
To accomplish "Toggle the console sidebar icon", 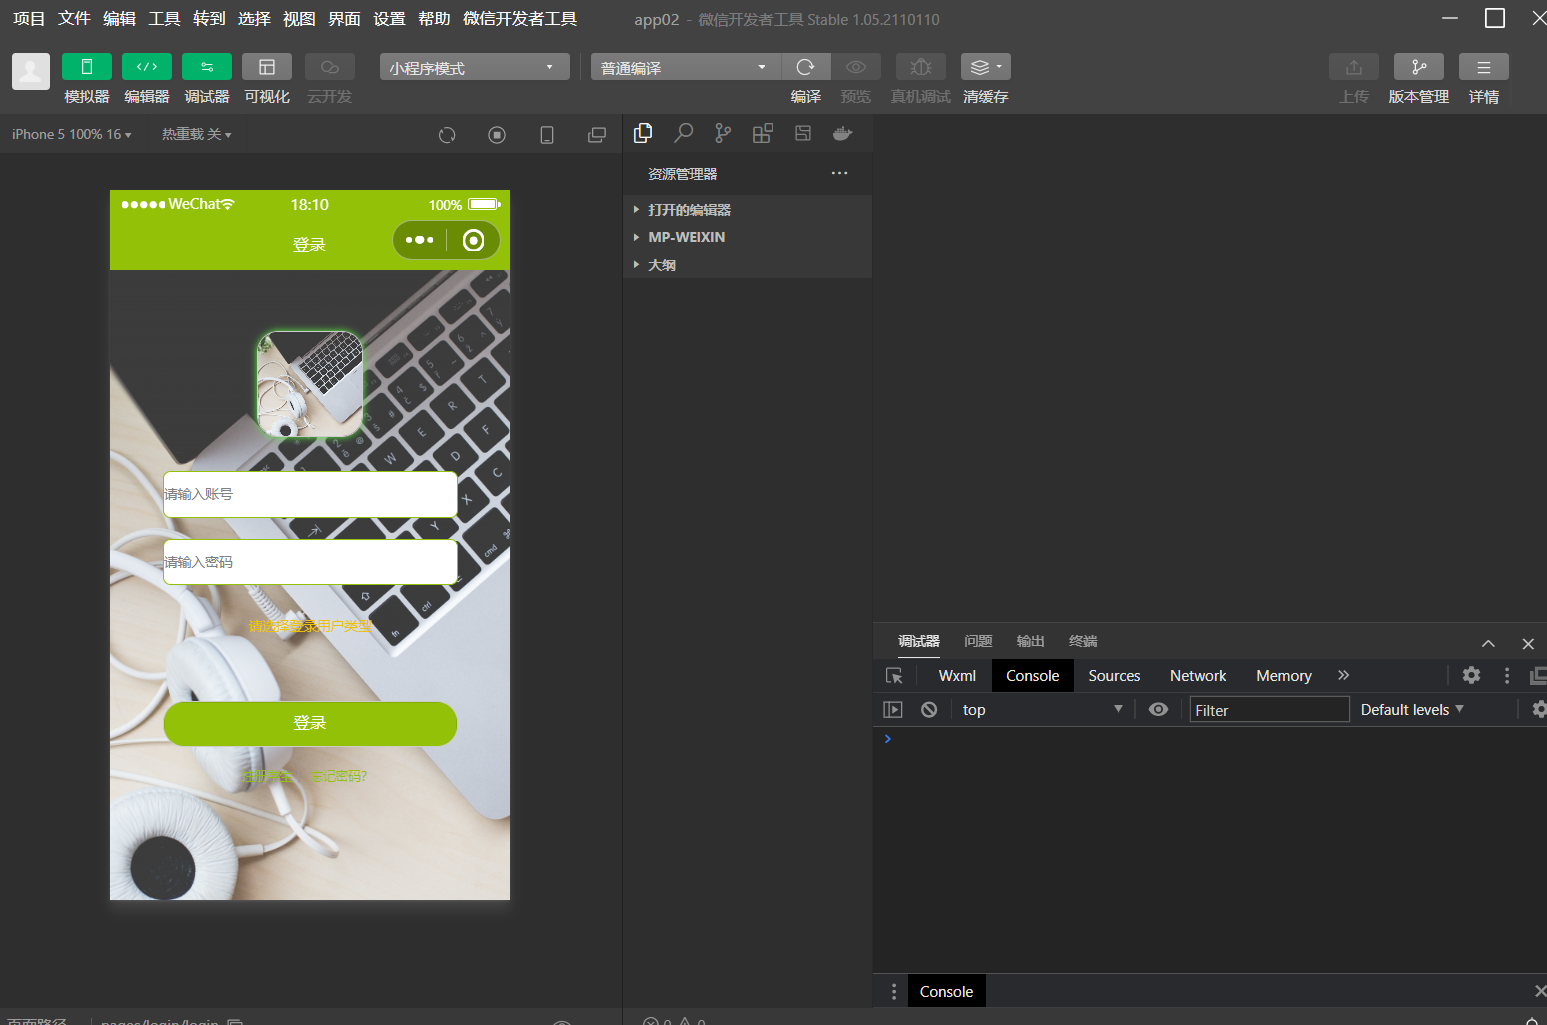I will 893,710.
